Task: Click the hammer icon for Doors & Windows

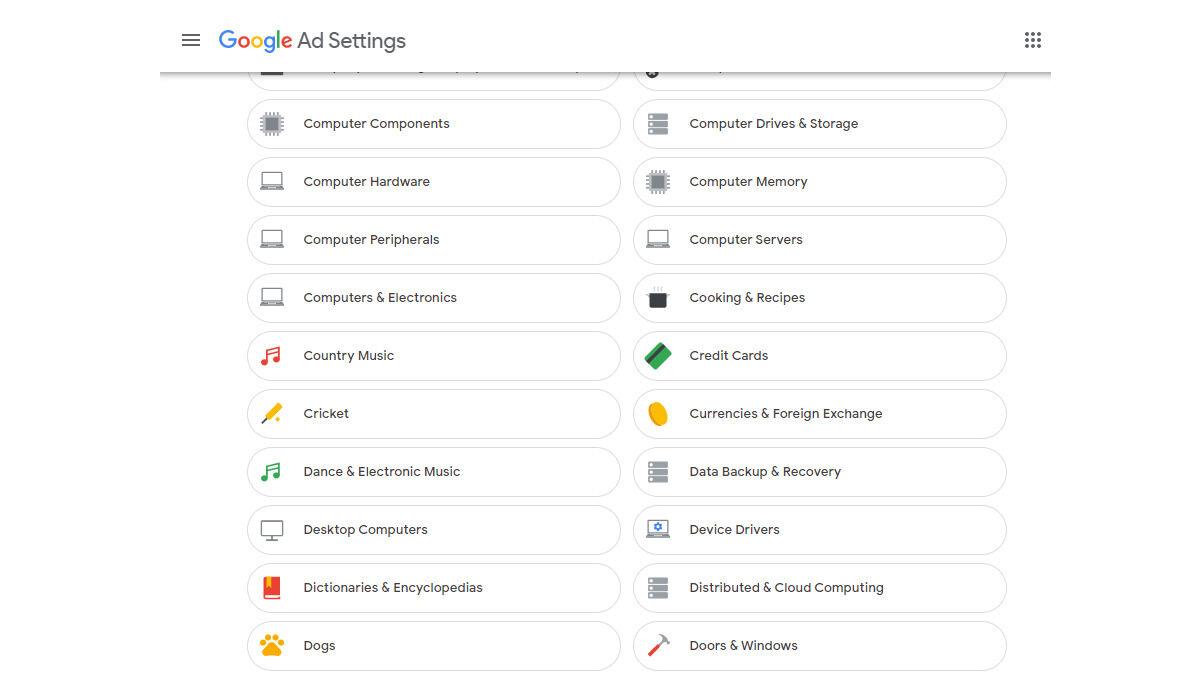Action: (658, 646)
